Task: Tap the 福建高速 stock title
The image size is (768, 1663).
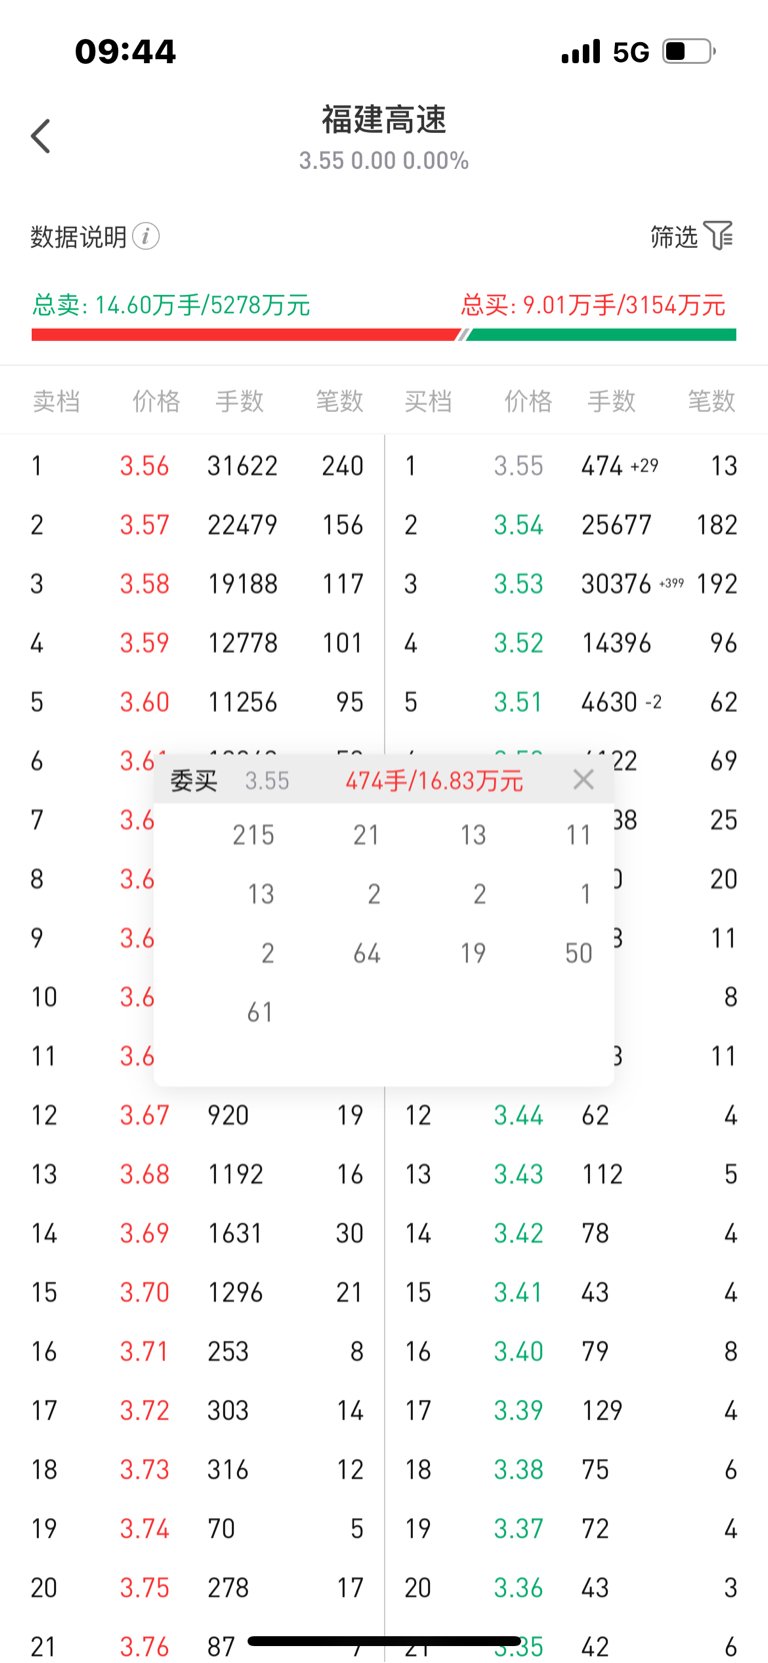Action: pyautogui.click(x=384, y=120)
